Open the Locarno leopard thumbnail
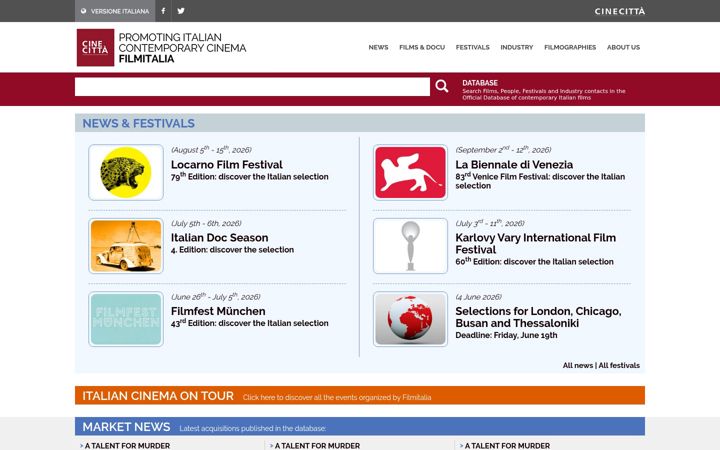Viewport: 720px width, 450px height. (x=126, y=172)
